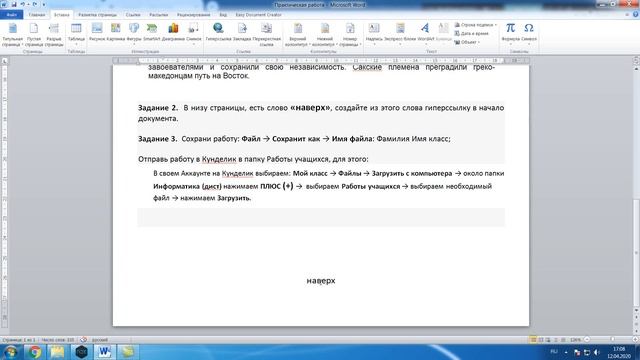
Task: Switch to the Рецензирование tab
Action: (194, 15)
